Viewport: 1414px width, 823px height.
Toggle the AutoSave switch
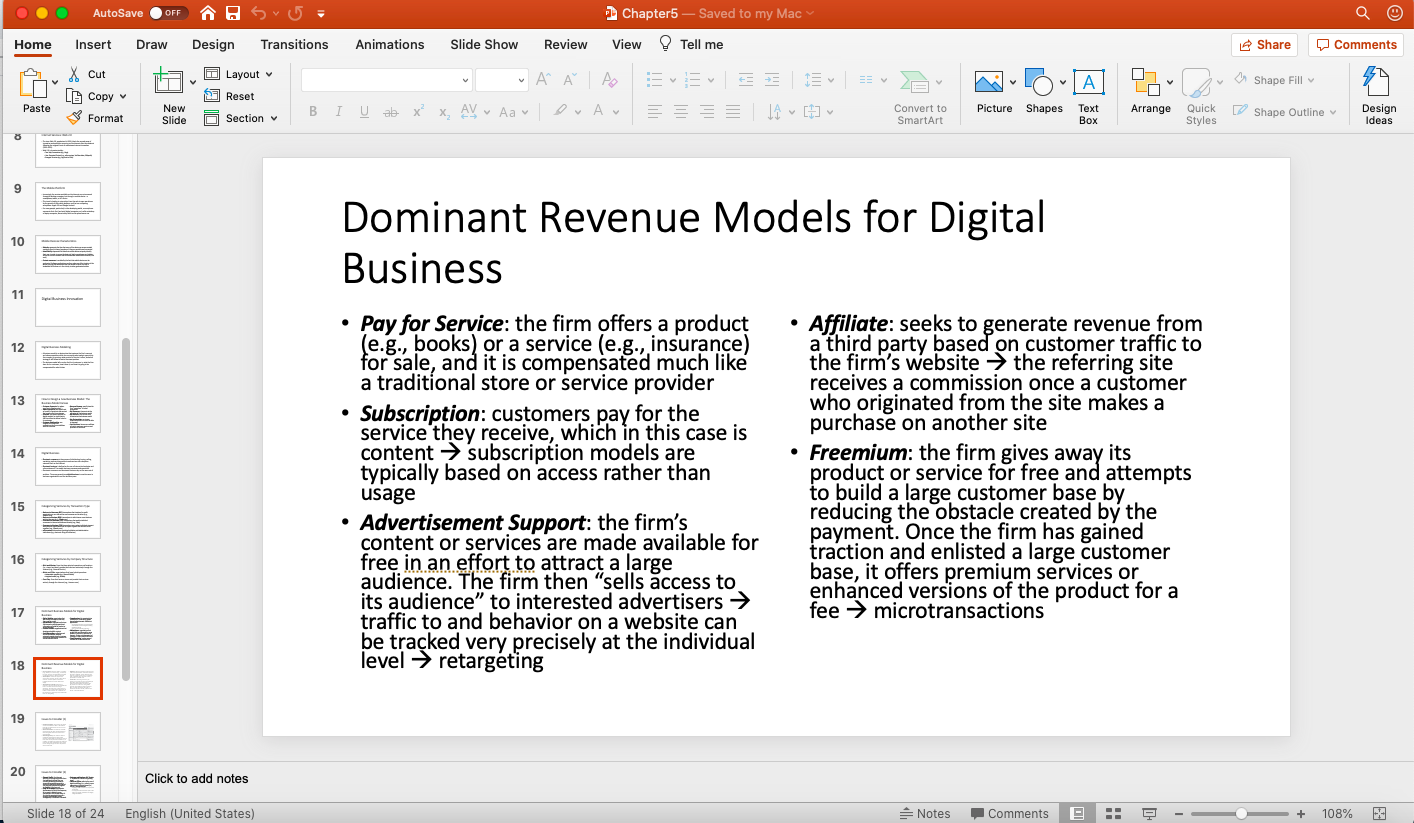167,13
